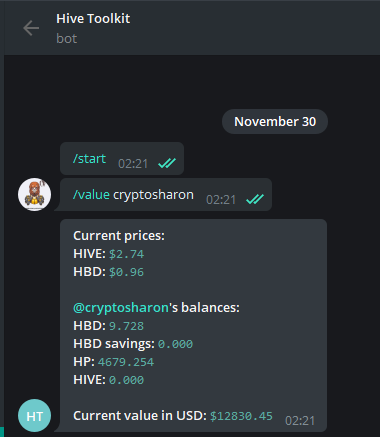The height and width of the screenshot is (437, 380).
Task: Click double checkmark on /start message
Action: [167, 163]
